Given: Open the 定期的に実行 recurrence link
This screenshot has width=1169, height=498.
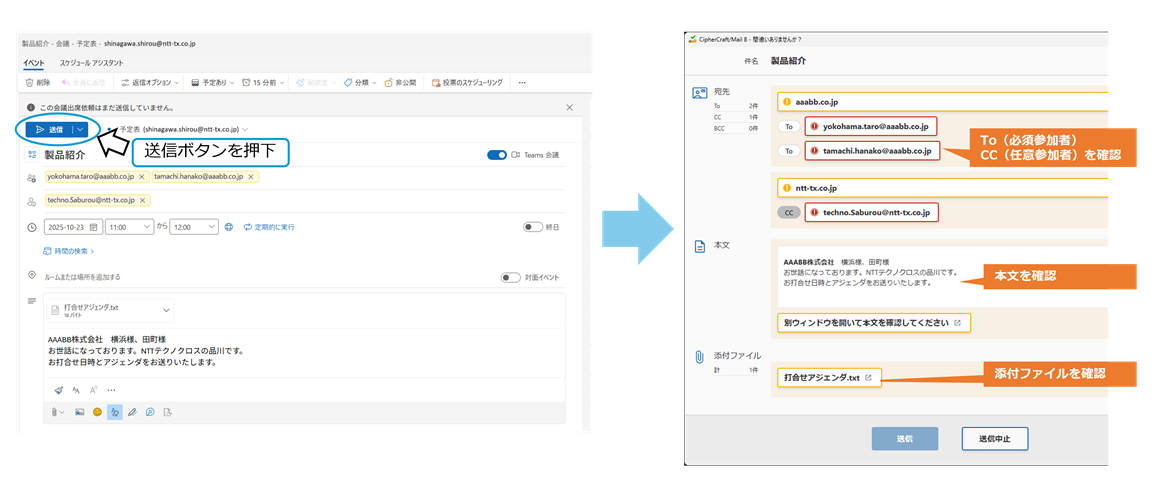Looking at the screenshot, I should (x=269, y=227).
